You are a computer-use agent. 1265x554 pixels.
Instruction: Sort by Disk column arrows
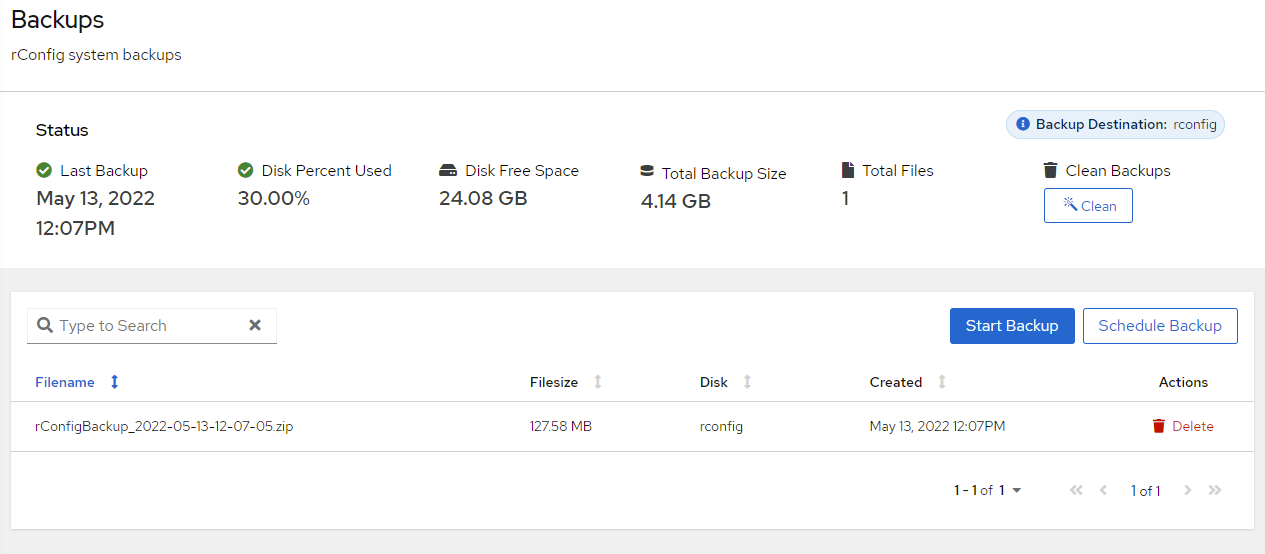coord(747,382)
